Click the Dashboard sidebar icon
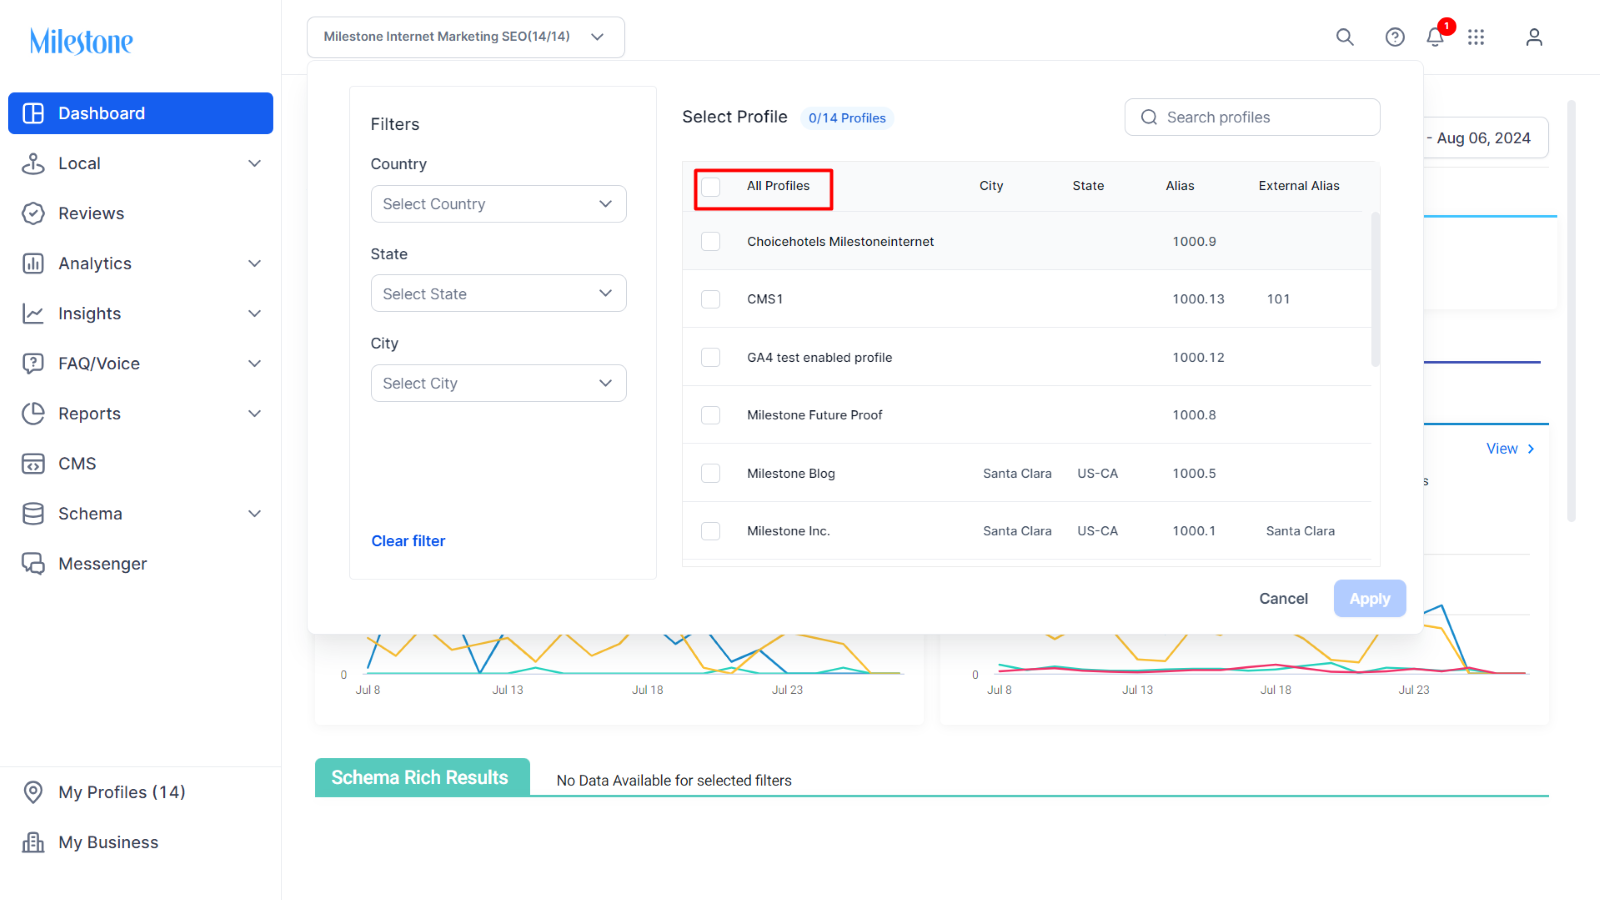The width and height of the screenshot is (1600, 900). coord(33,113)
